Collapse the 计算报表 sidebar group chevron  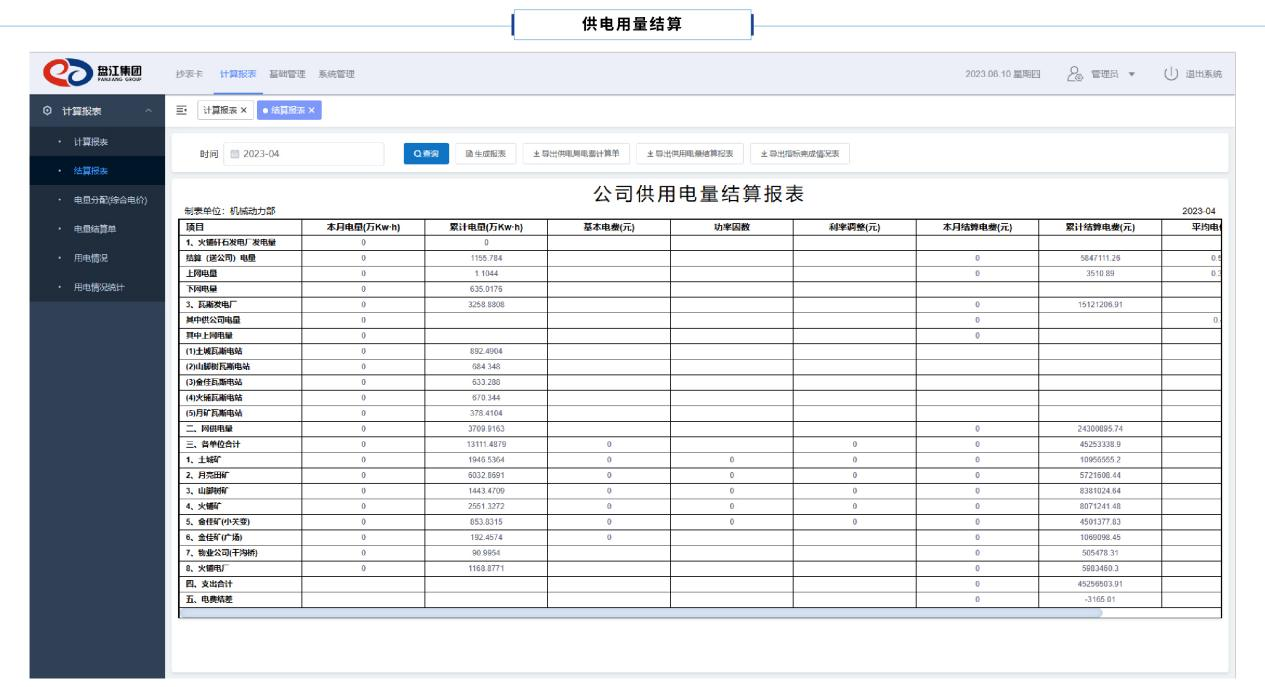149,109
